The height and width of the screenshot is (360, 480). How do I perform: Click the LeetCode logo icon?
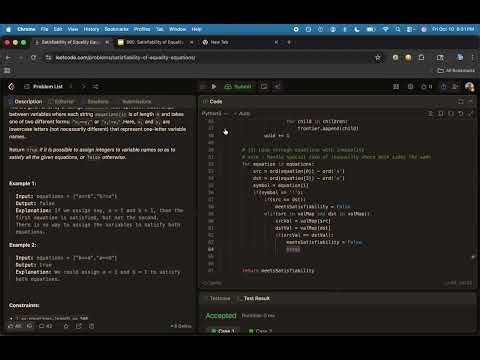11,87
